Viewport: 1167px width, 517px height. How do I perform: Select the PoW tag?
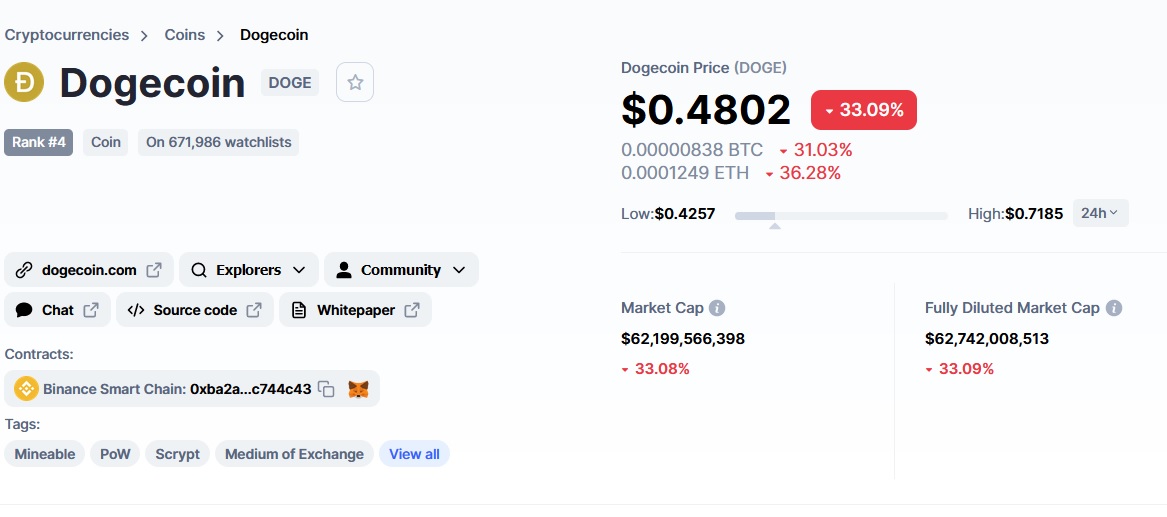[115, 454]
